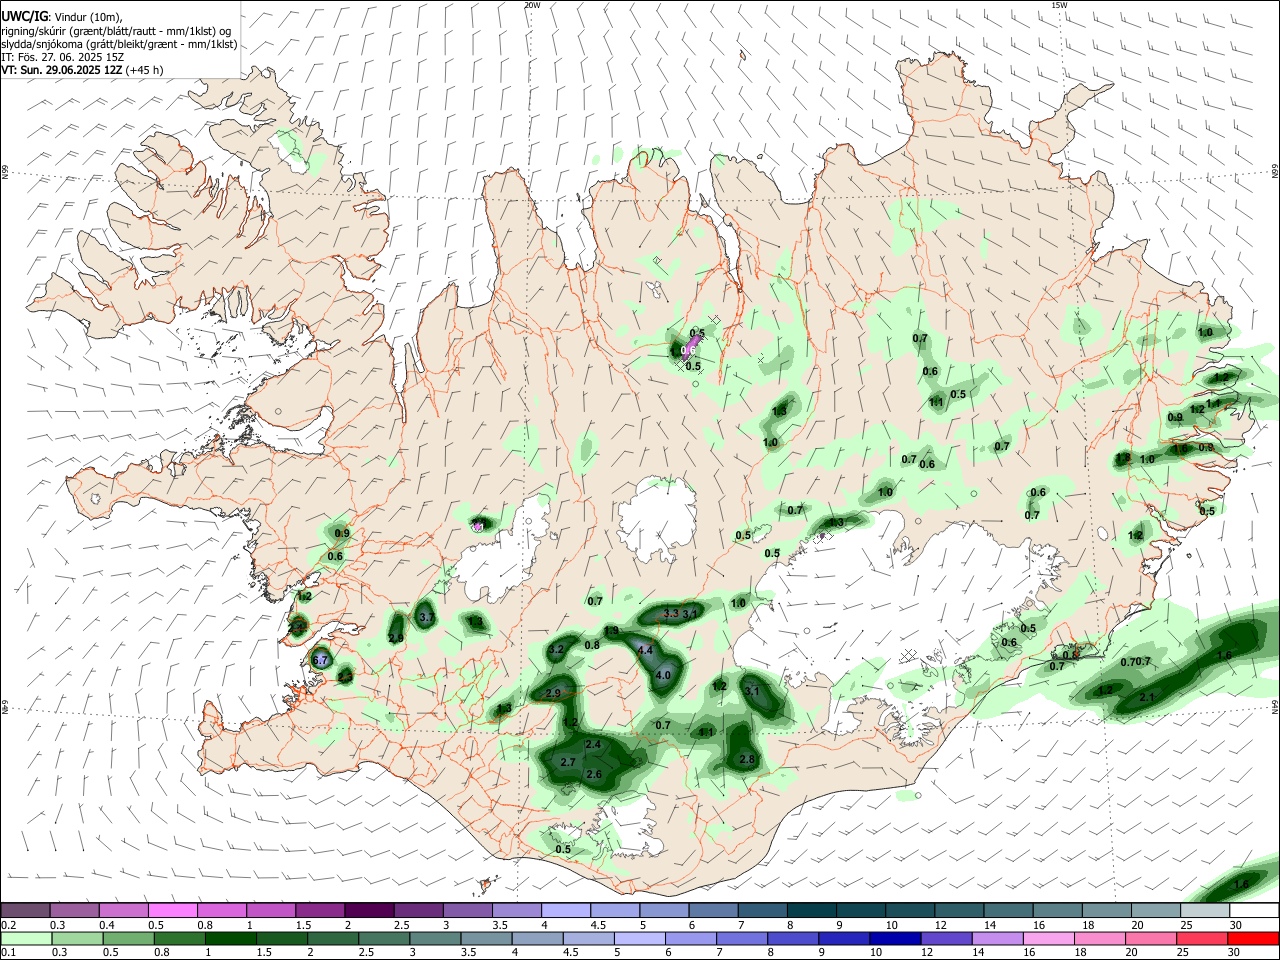Screen dimensions: 1280x960
Task: Select the 2.6 precipitation value on the map
Action: [x=593, y=774]
